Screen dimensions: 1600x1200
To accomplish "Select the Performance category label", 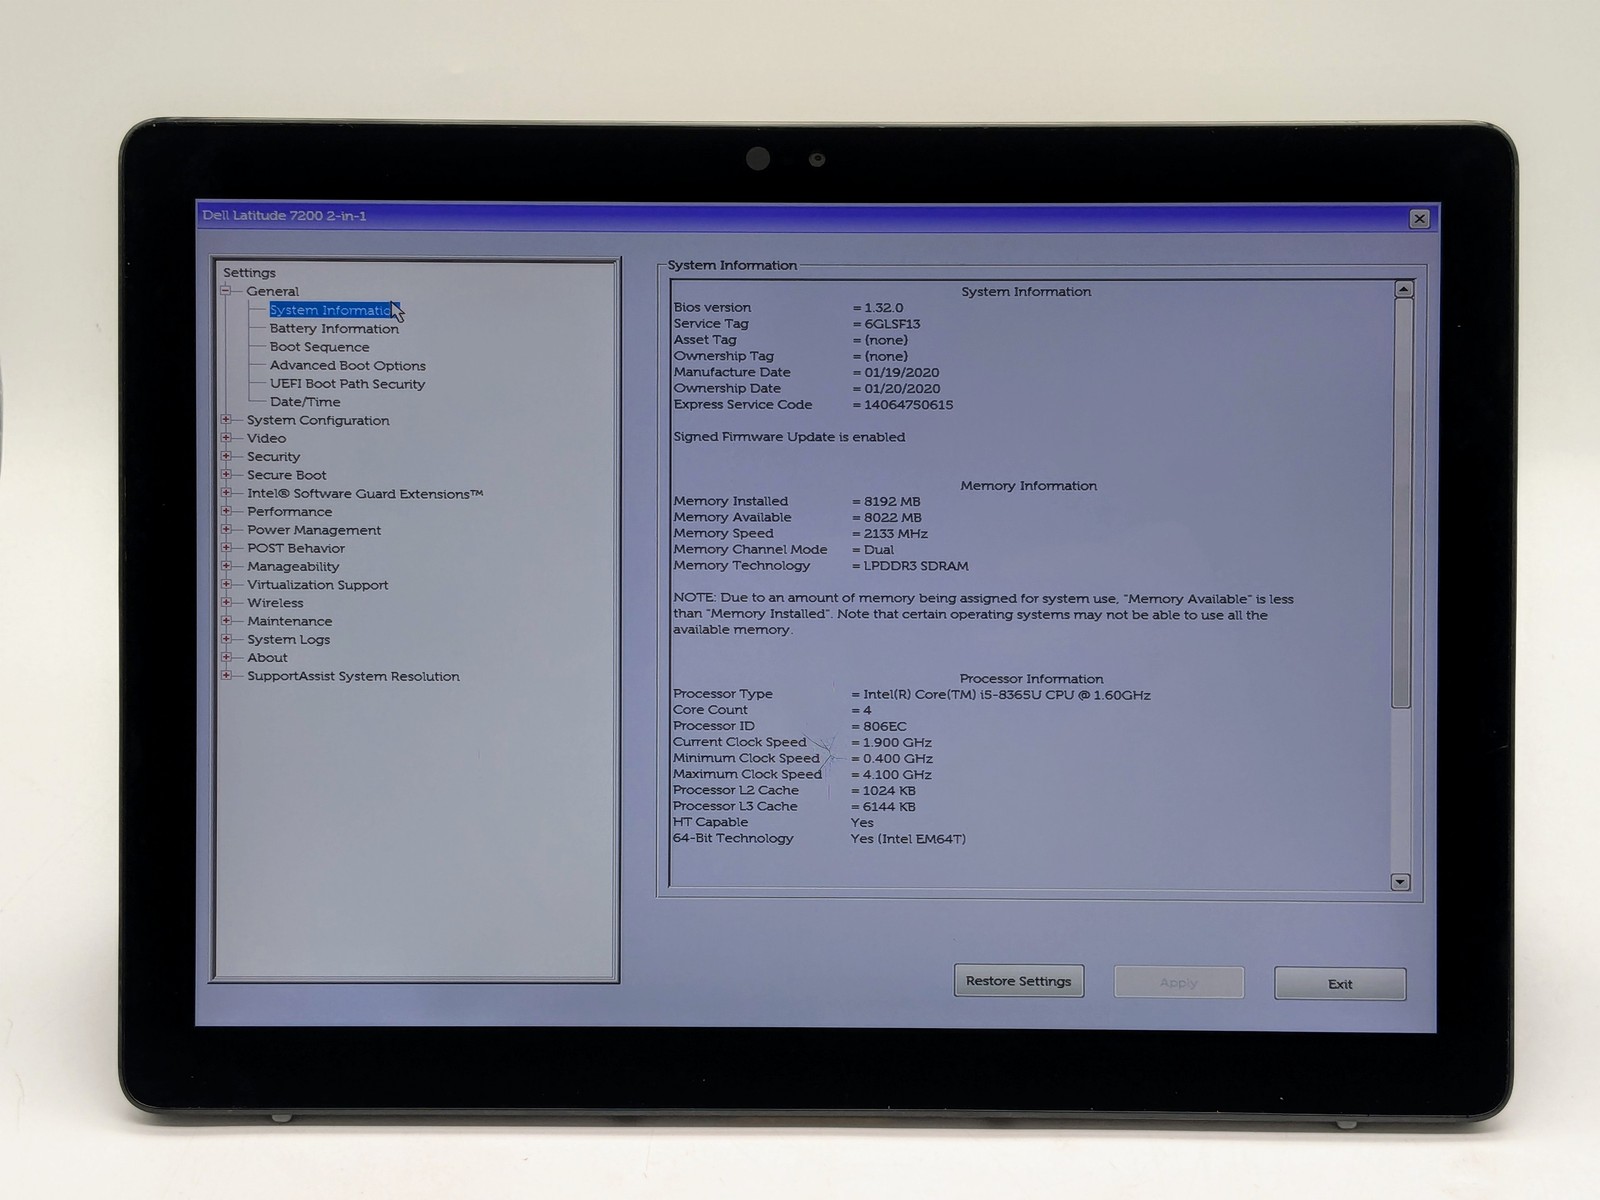I will point(289,511).
